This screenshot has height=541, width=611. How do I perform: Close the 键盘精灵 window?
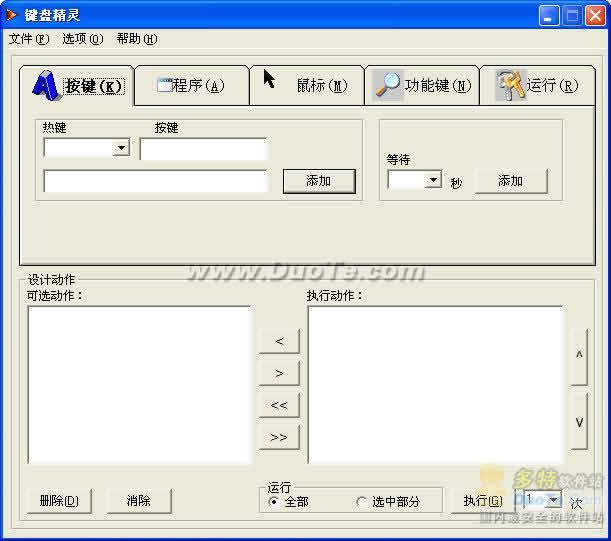tap(595, 16)
